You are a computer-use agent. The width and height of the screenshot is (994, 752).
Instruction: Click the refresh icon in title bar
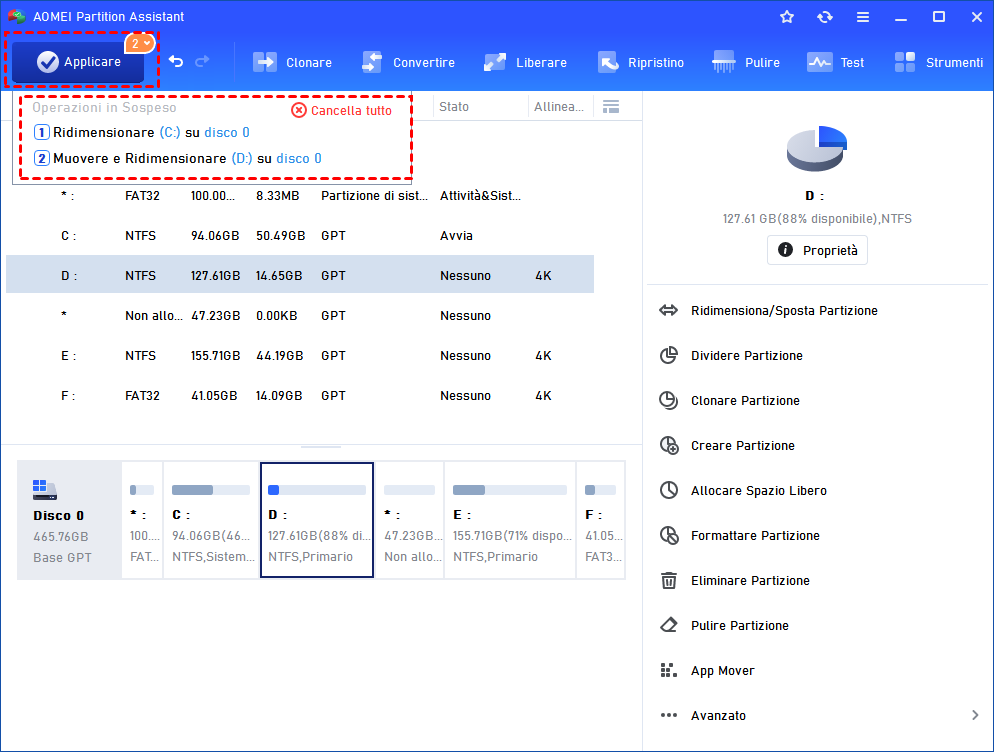pyautogui.click(x=825, y=17)
